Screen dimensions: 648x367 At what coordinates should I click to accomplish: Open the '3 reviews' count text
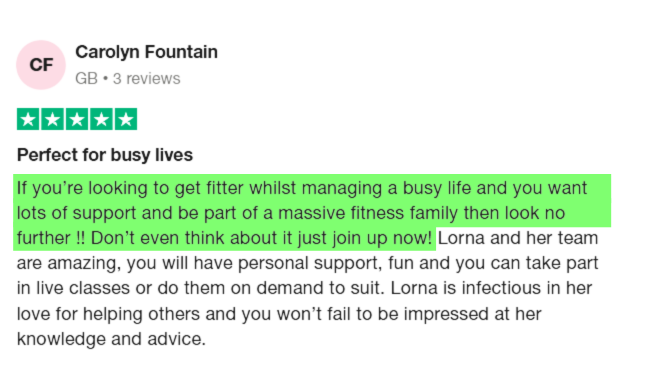point(147,79)
